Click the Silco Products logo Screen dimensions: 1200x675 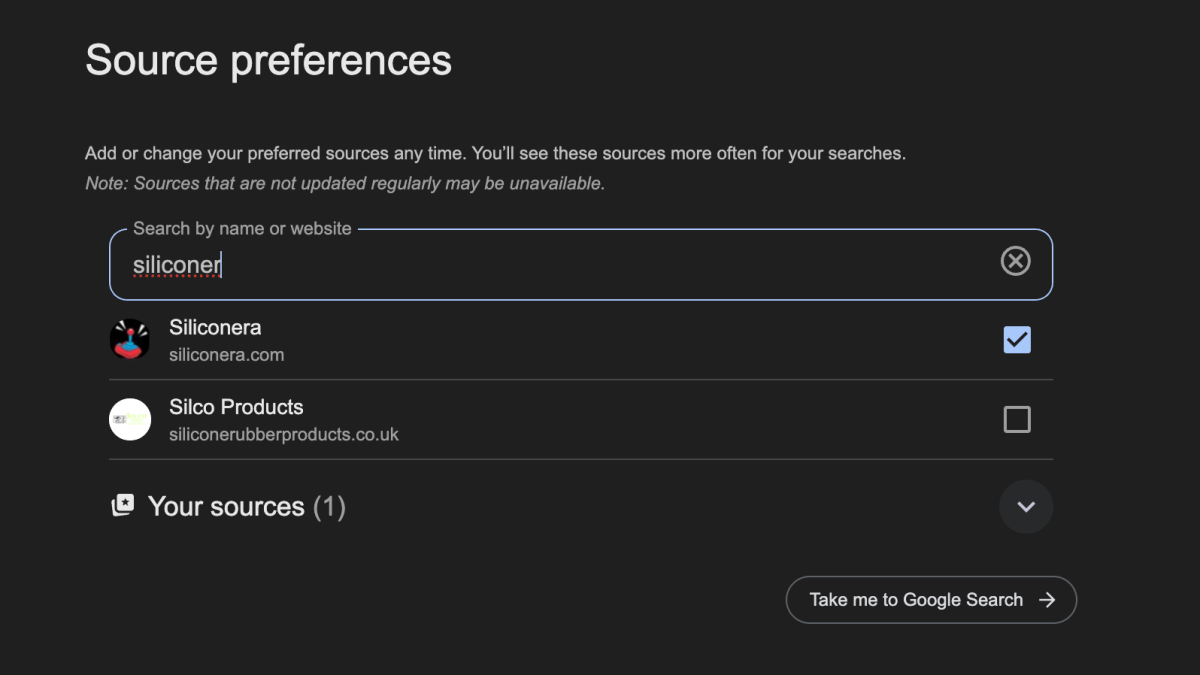[x=130, y=419]
